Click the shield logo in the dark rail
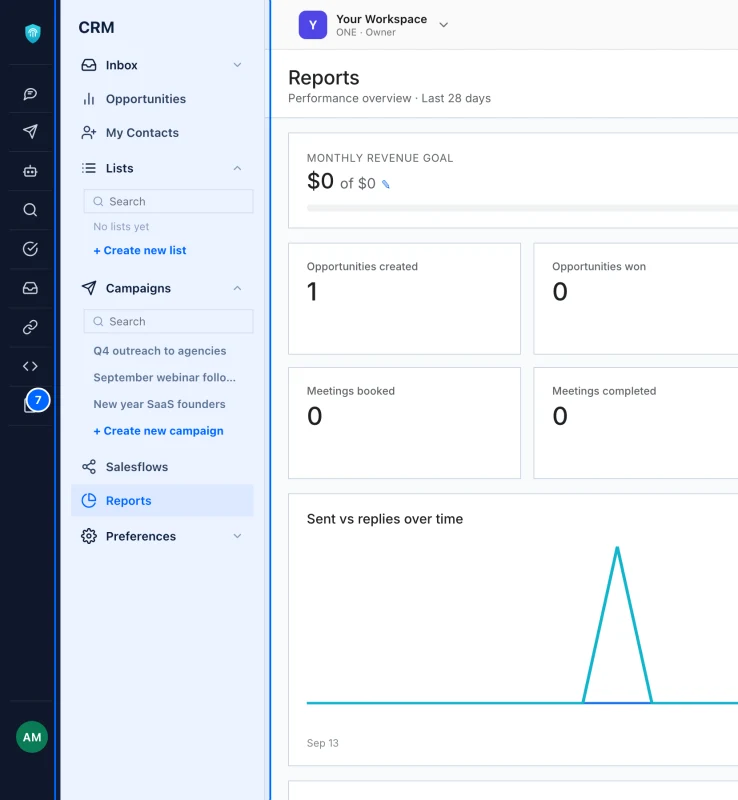 pyautogui.click(x=33, y=33)
